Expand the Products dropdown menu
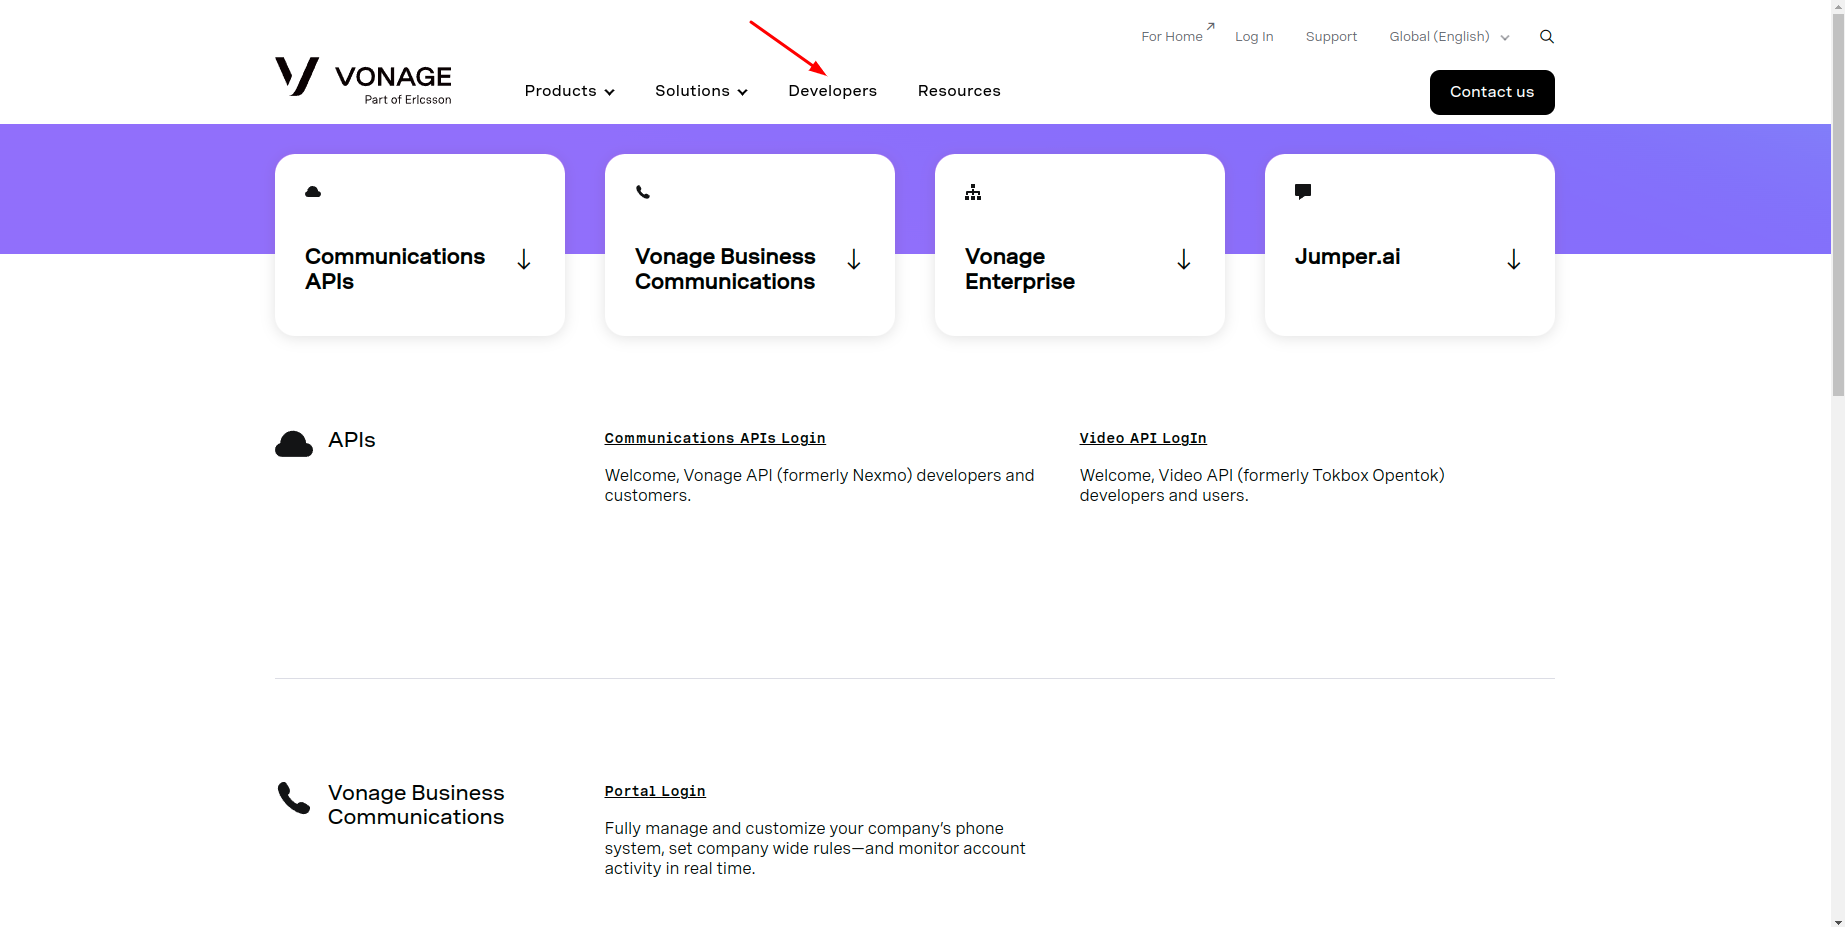 point(569,91)
